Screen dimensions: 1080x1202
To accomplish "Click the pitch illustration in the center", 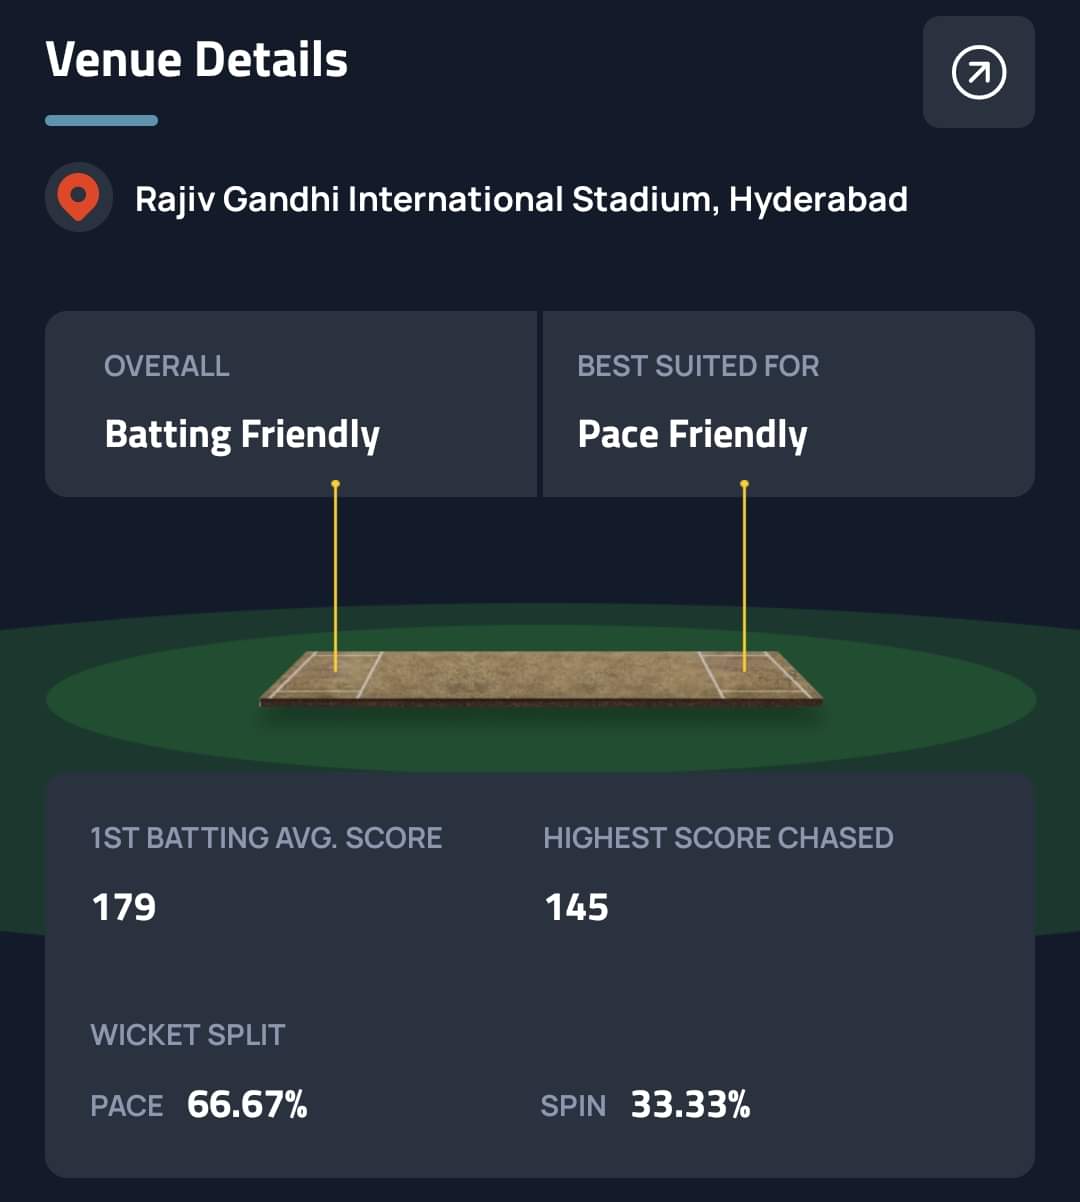I will 540,677.
